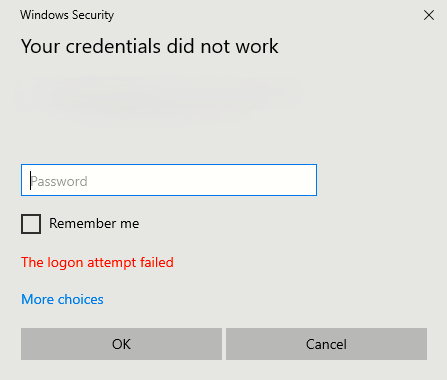Enable the square box beside Remember me

(x=31, y=224)
